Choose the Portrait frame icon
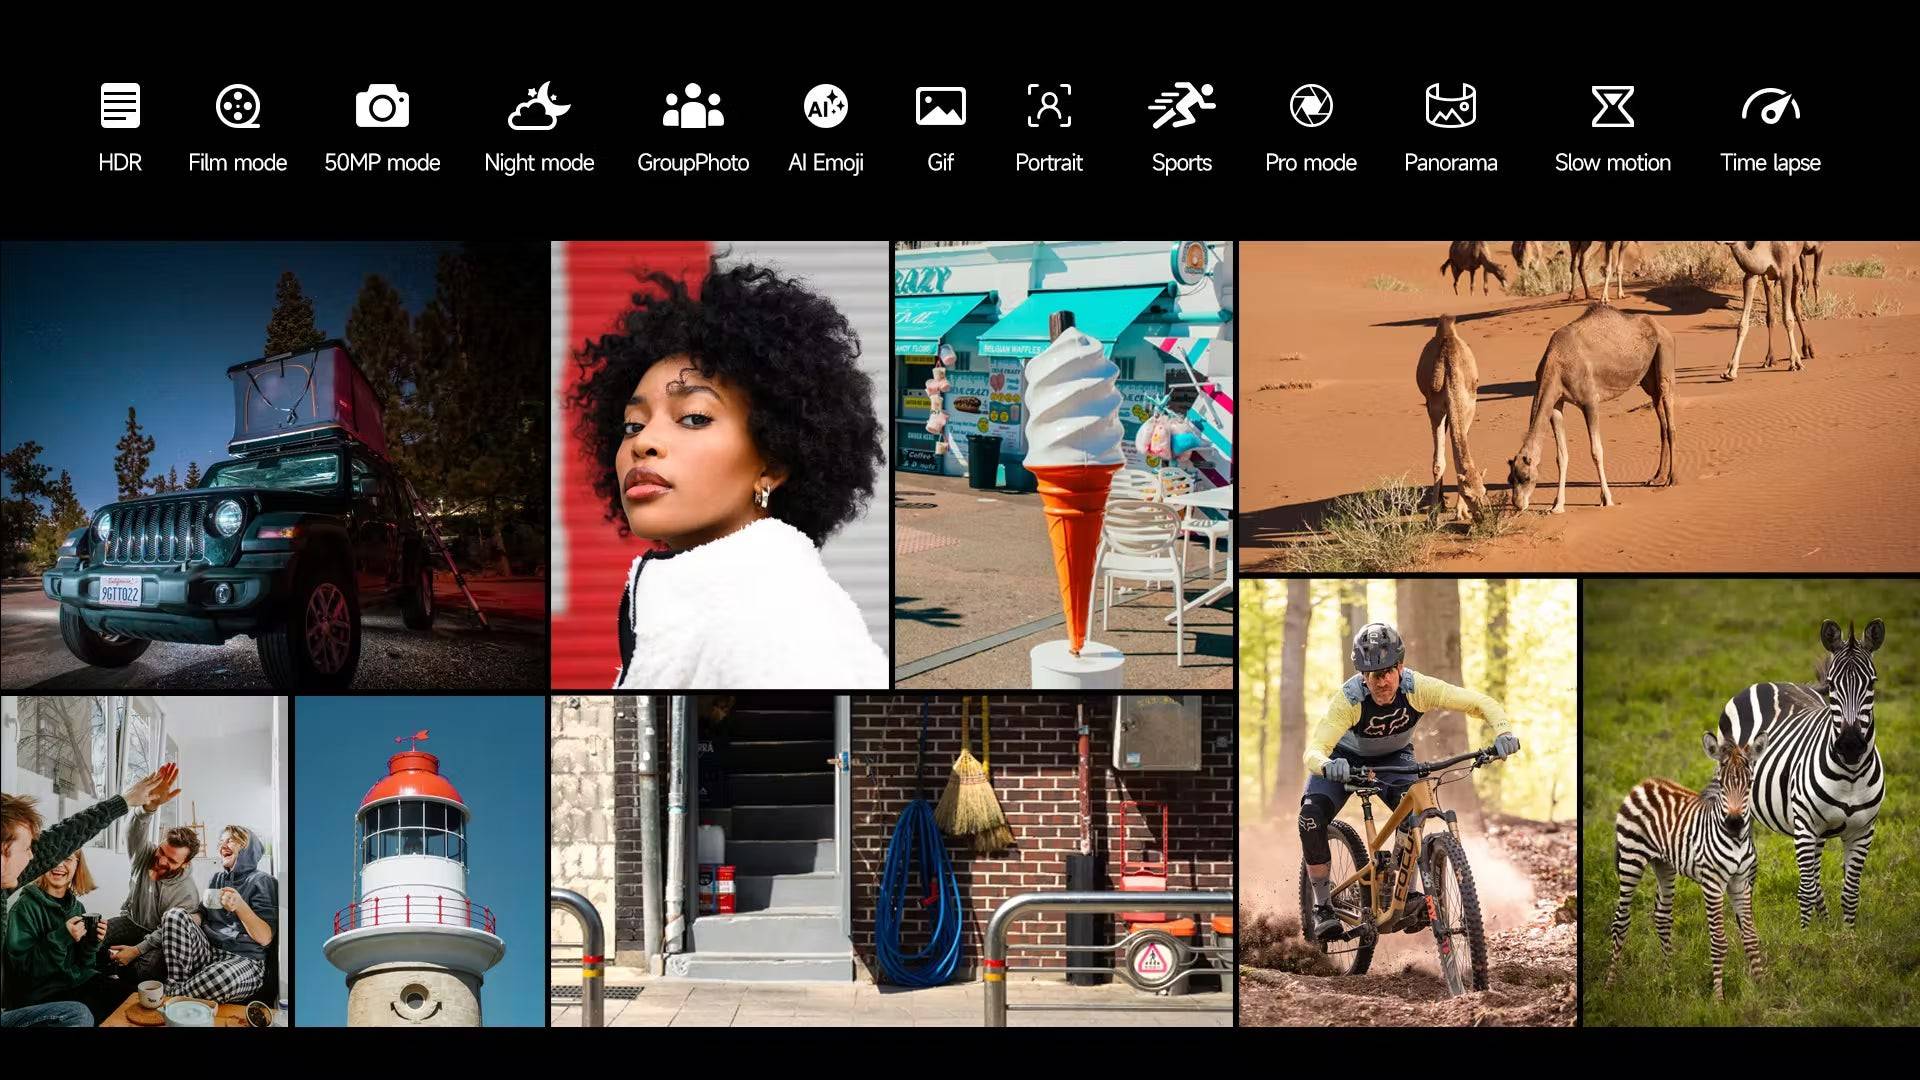 tap(1049, 106)
